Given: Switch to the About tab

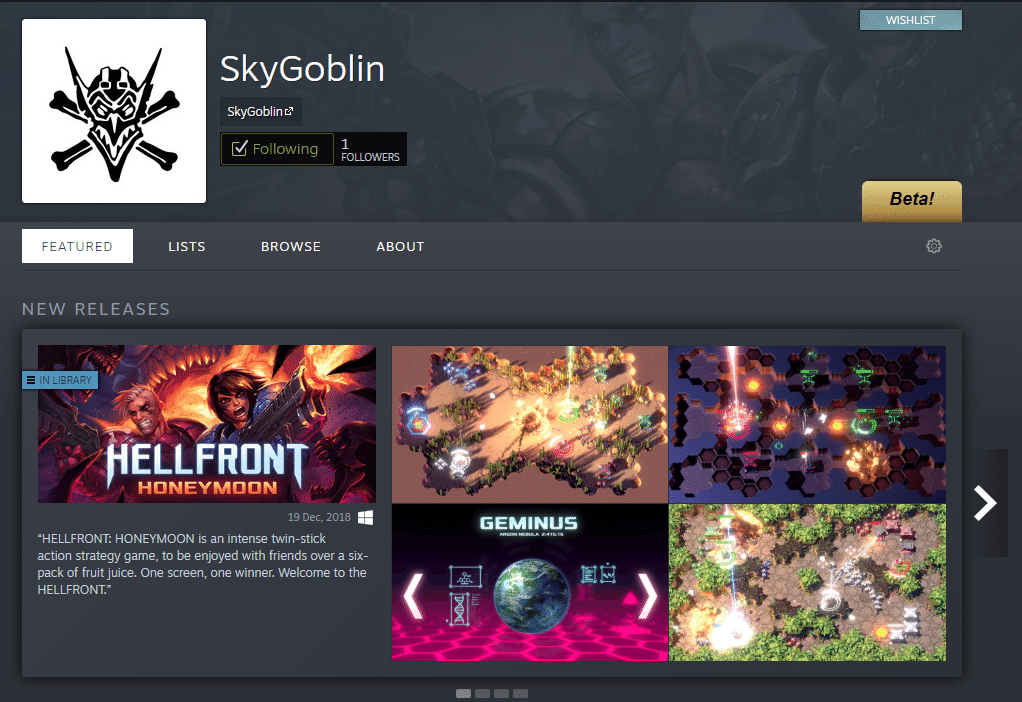Looking at the screenshot, I should click(x=400, y=246).
